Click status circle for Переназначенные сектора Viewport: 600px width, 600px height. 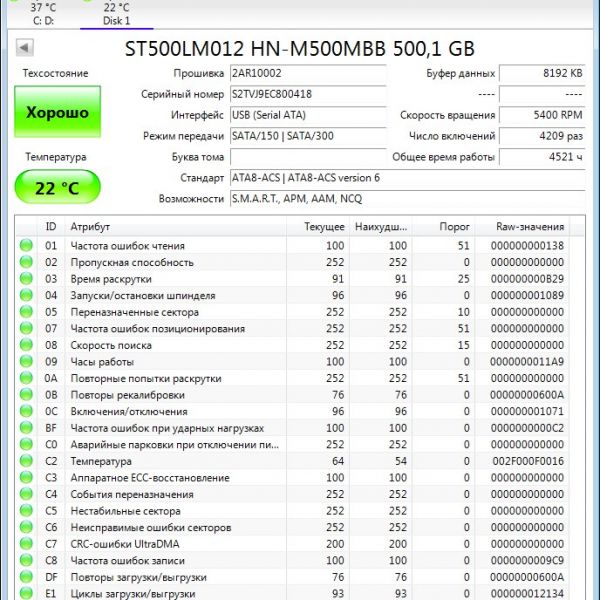click(x=26, y=311)
